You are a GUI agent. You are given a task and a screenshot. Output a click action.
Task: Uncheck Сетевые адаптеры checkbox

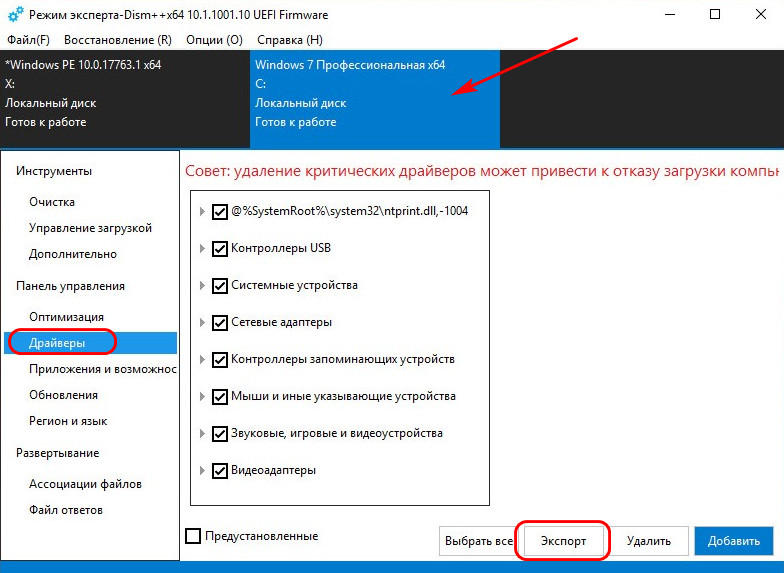(220, 322)
